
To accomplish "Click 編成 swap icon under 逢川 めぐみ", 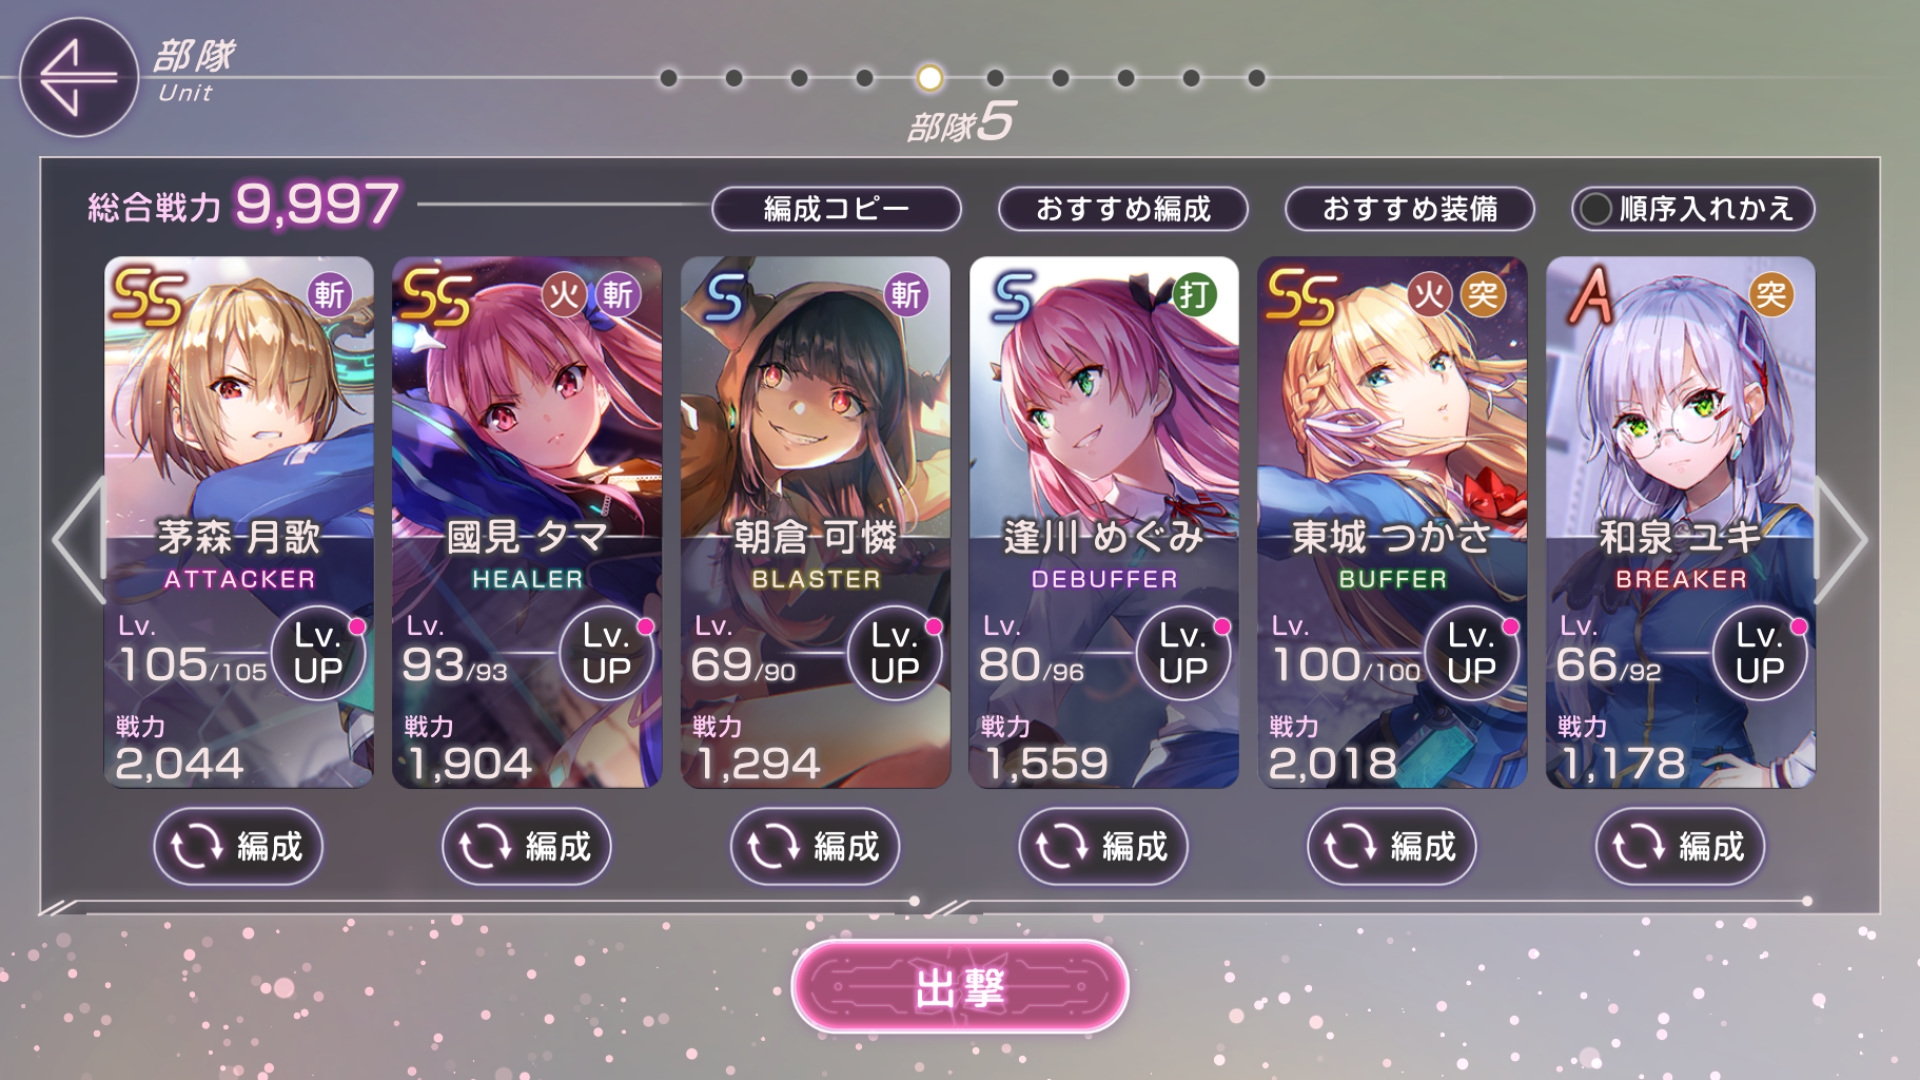I will [1061, 847].
